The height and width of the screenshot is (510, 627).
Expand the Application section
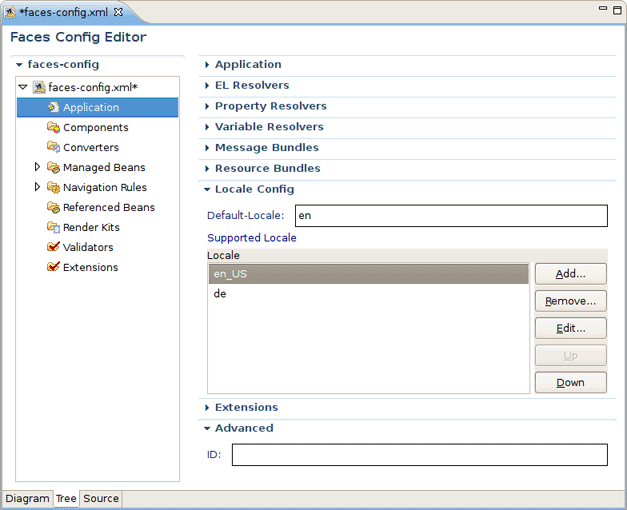coord(207,64)
